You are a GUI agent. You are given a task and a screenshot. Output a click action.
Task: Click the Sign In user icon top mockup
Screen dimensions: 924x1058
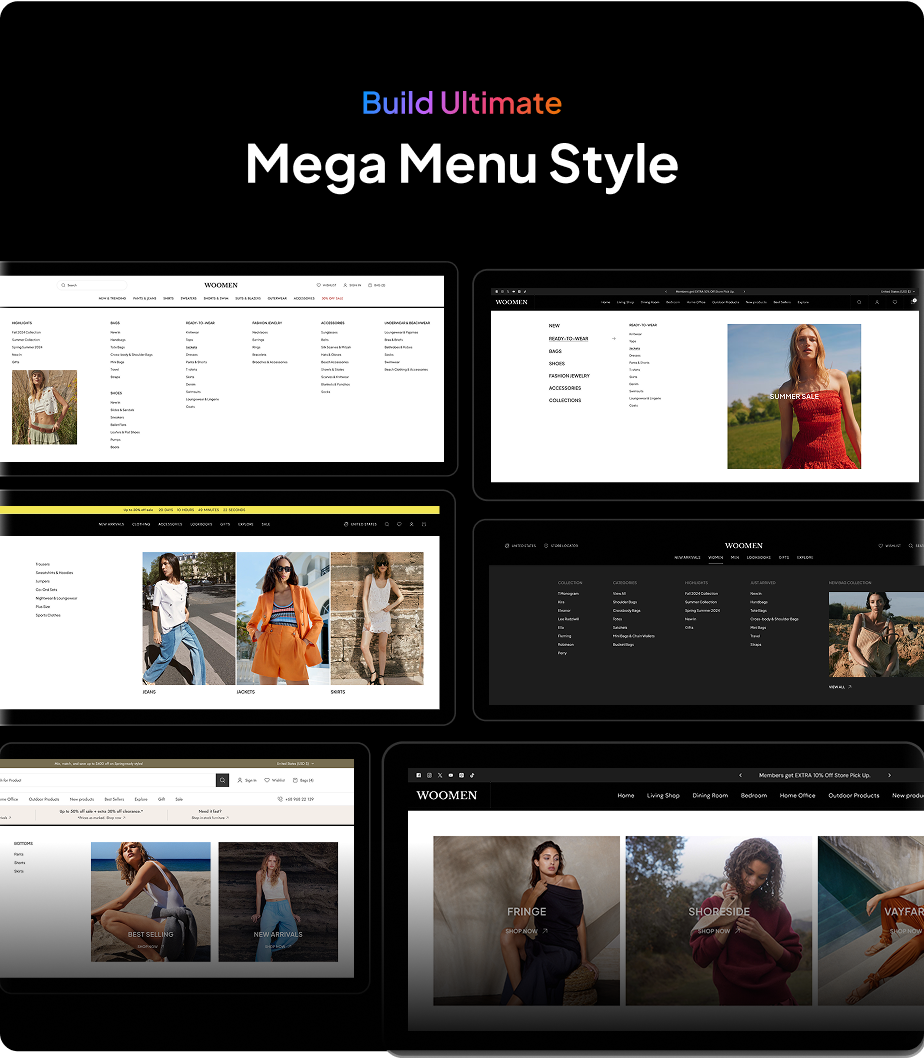(x=345, y=285)
